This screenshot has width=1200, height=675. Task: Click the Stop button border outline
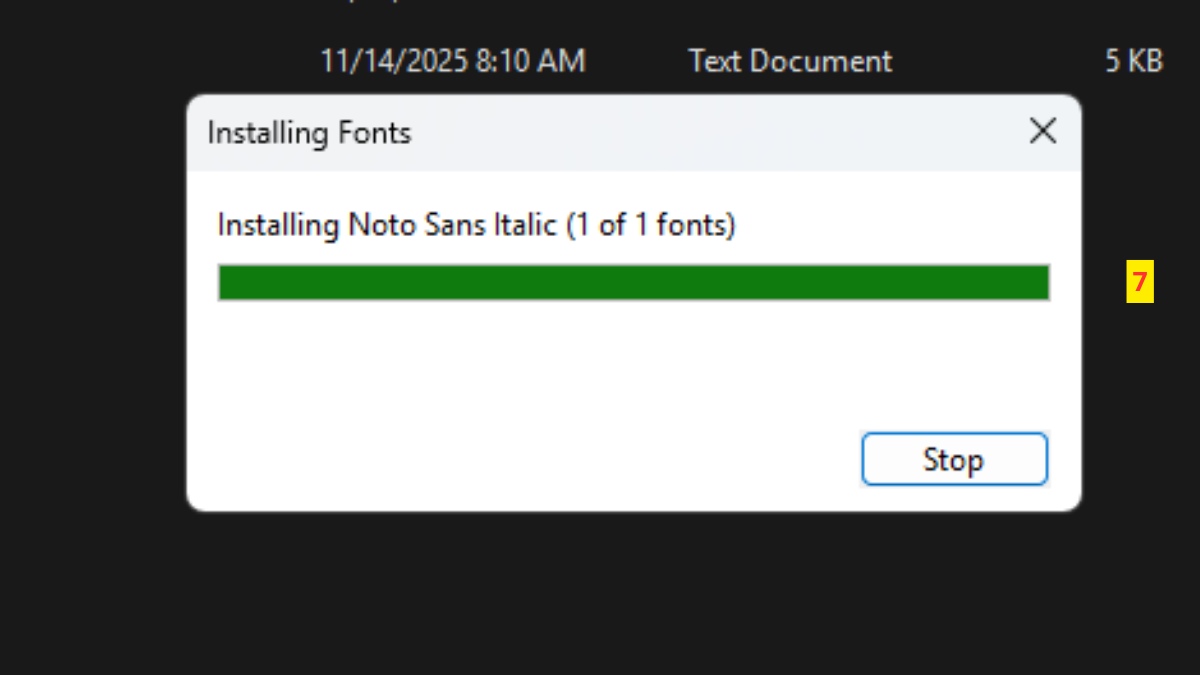coord(954,437)
